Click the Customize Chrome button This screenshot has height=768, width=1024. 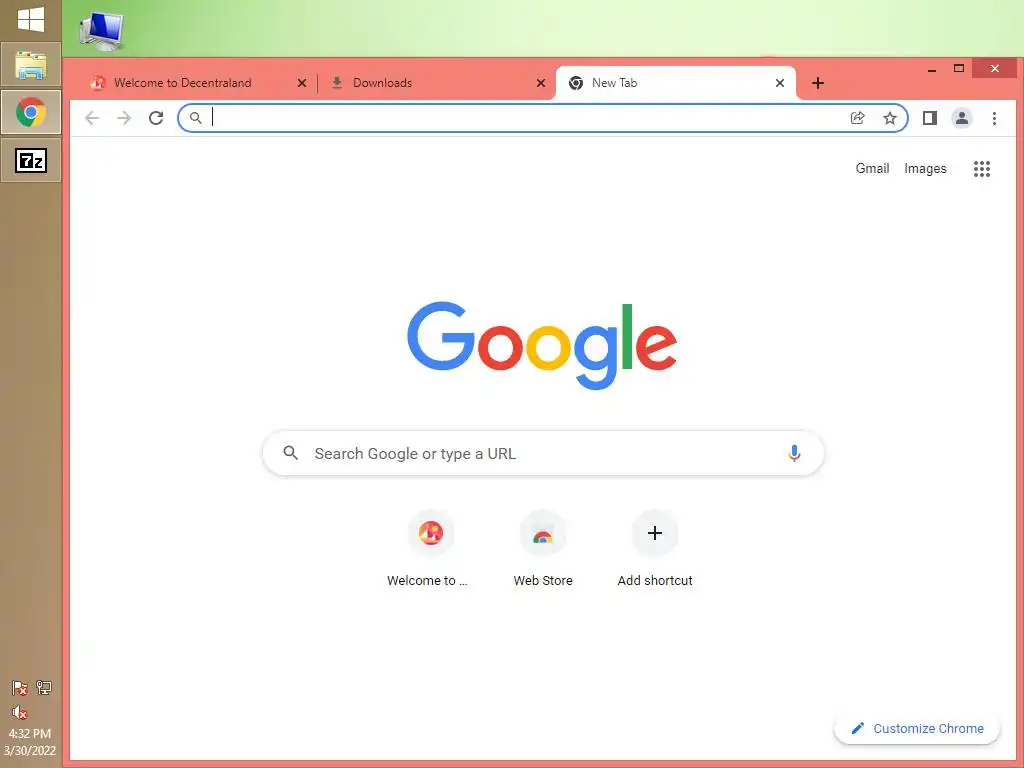pyautogui.click(x=917, y=728)
